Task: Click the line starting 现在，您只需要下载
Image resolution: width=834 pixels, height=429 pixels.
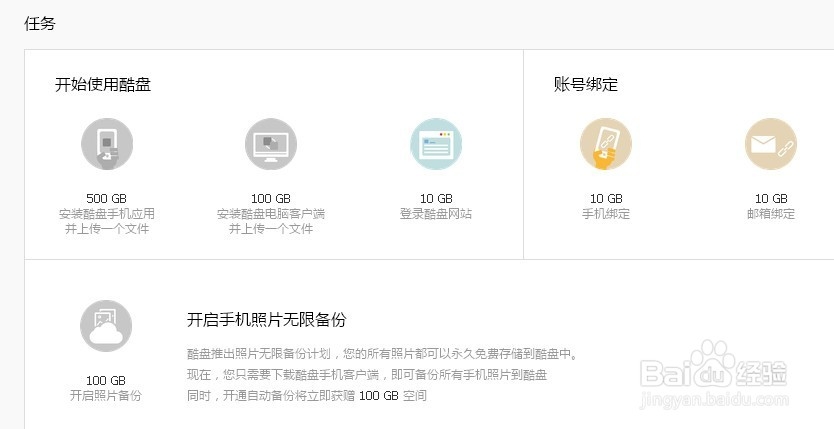Action: [367, 375]
